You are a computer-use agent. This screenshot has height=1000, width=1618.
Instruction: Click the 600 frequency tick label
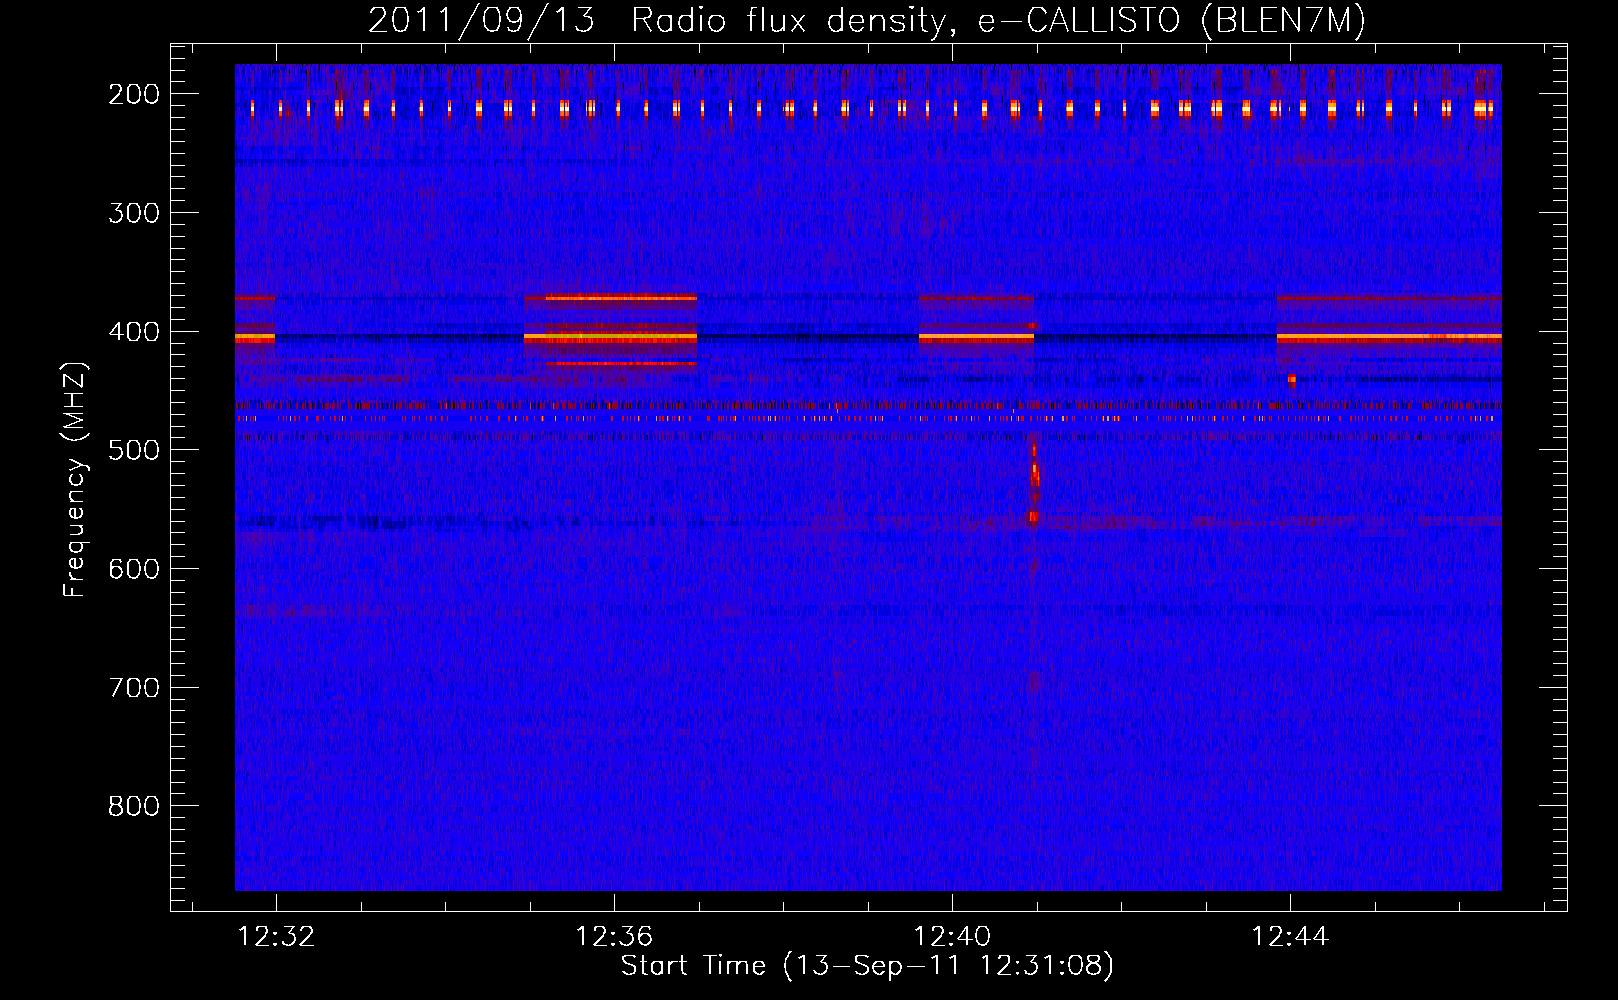pyautogui.click(x=134, y=569)
